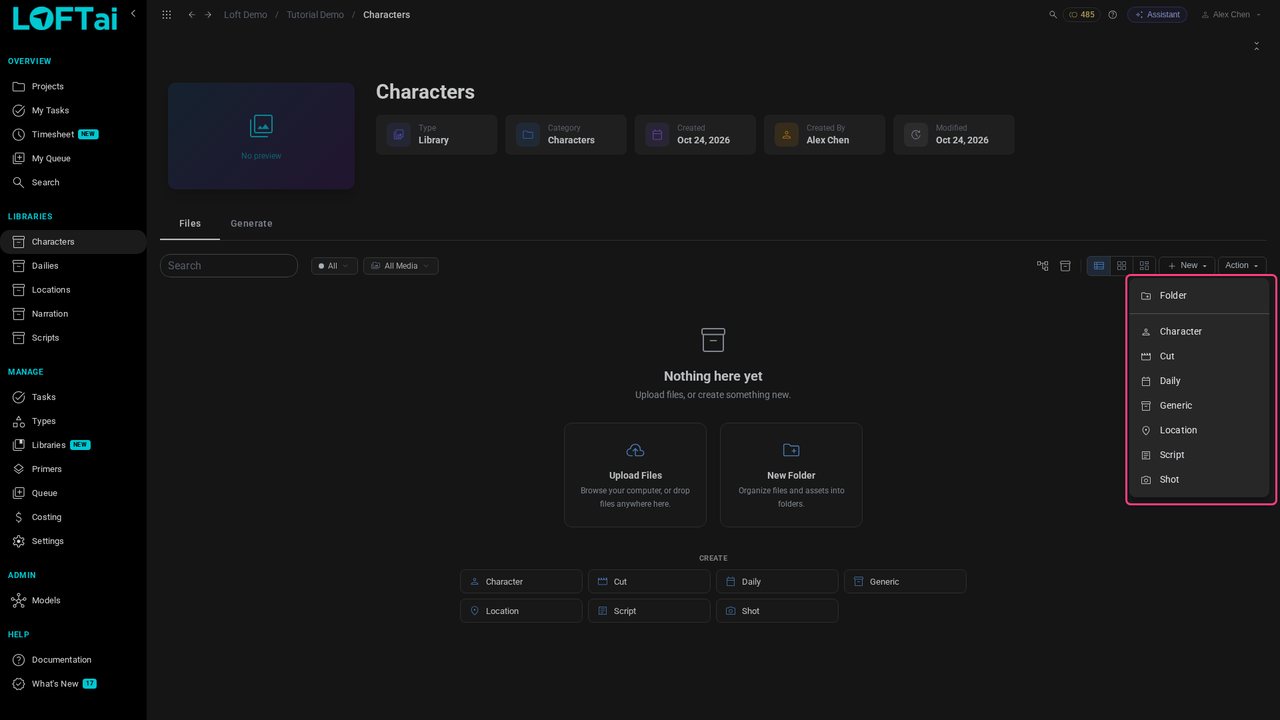The height and width of the screenshot is (720, 1280).
Task: Open What's New under Help
Action: click(x=73, y=684)
